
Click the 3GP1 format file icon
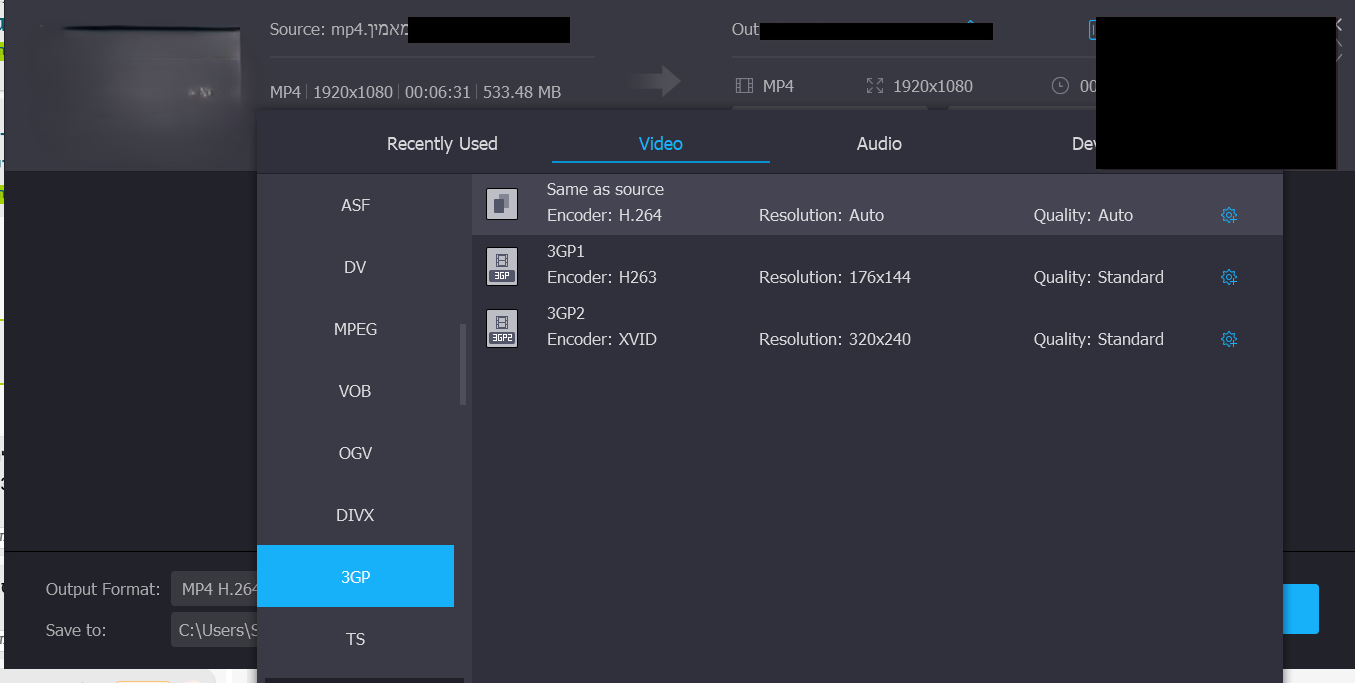coord(502,266)
